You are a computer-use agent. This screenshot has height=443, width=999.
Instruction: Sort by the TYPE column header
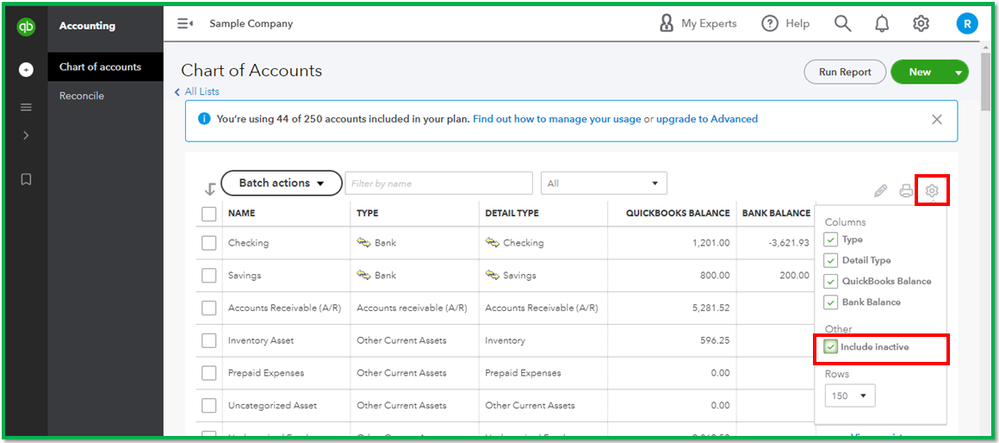click(x=368, y=214)
